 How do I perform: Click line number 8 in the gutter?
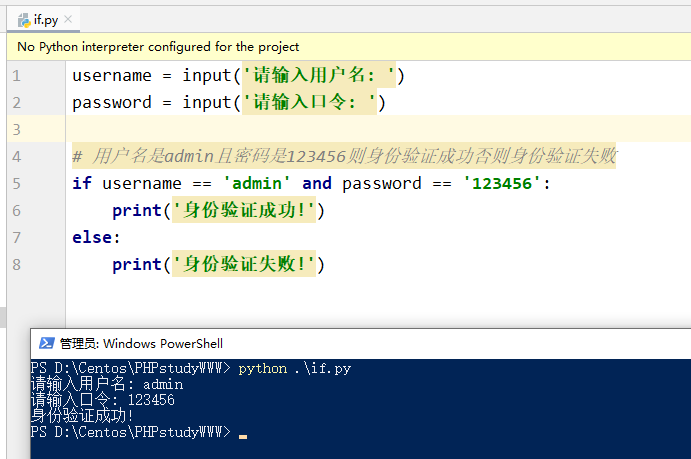[16, 264]
